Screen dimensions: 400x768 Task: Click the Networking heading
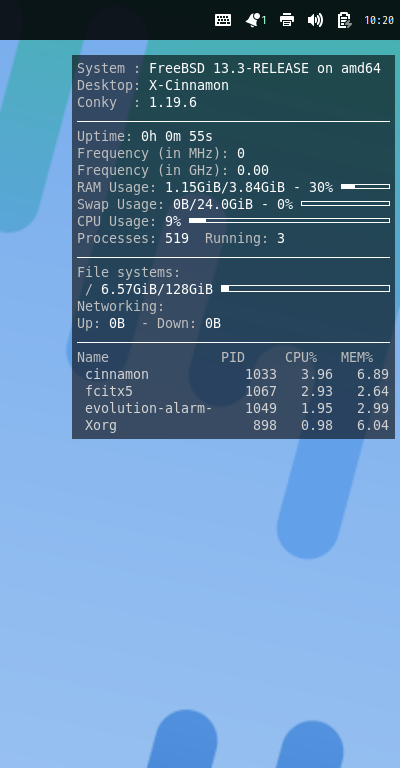[120, 307]
